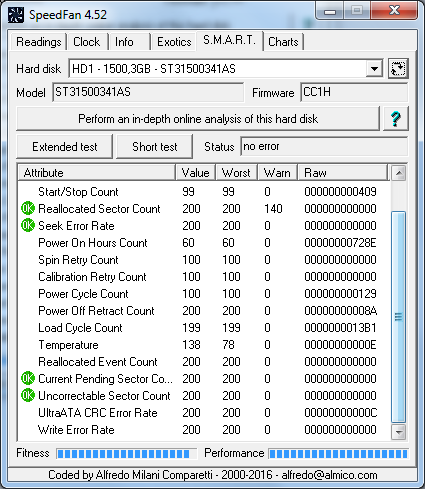Click Temperature worst value 78
Image resolution: width=425 pixels, height=489 pixels.
tap(228, 345)
